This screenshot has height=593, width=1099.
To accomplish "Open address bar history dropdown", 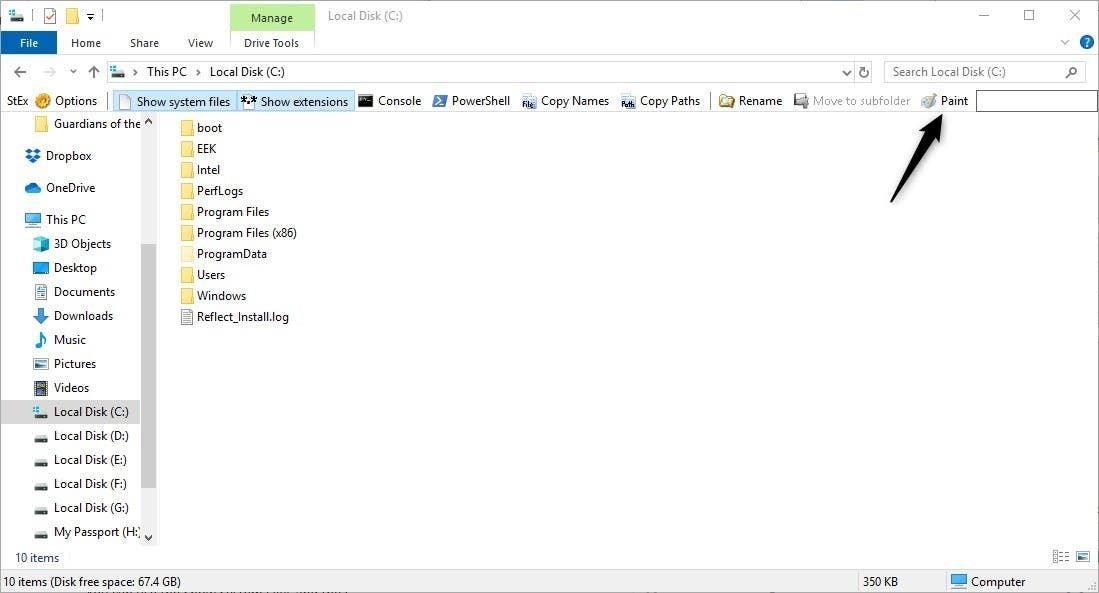I will point(847,72).
